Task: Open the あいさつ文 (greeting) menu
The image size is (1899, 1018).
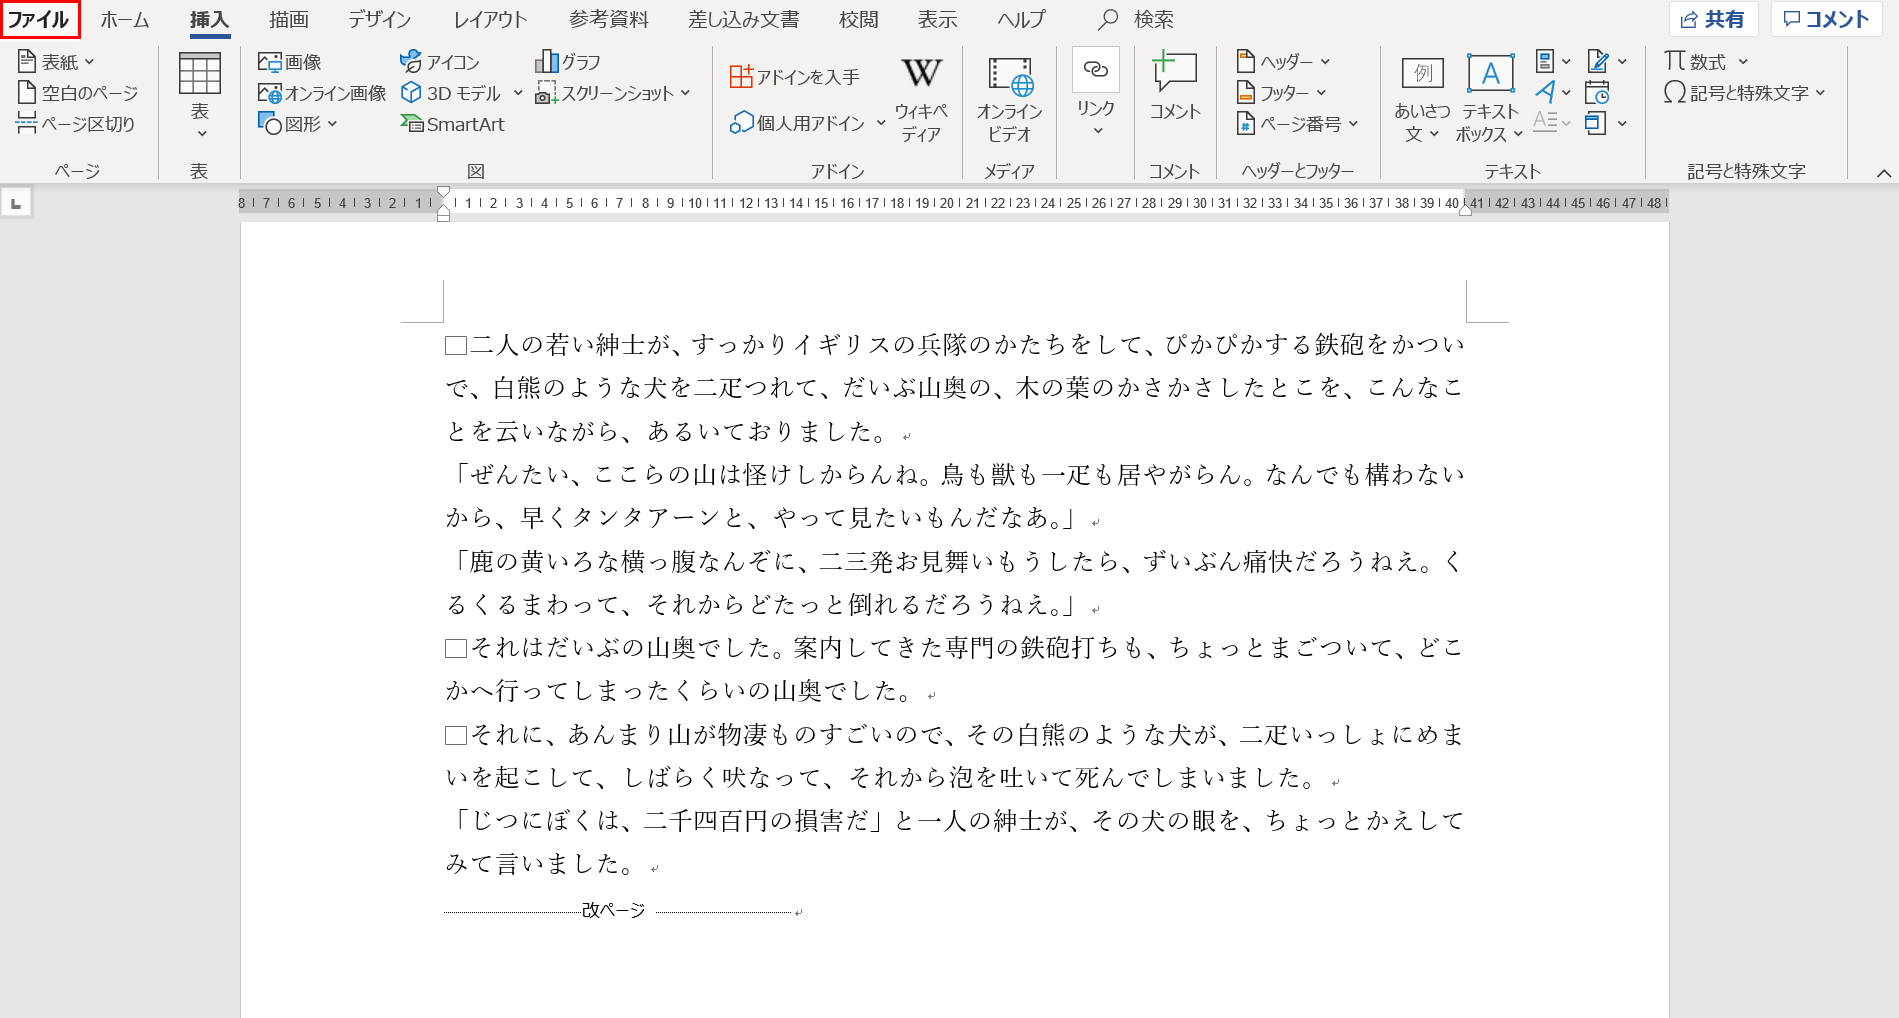Action: [1422, 99]
